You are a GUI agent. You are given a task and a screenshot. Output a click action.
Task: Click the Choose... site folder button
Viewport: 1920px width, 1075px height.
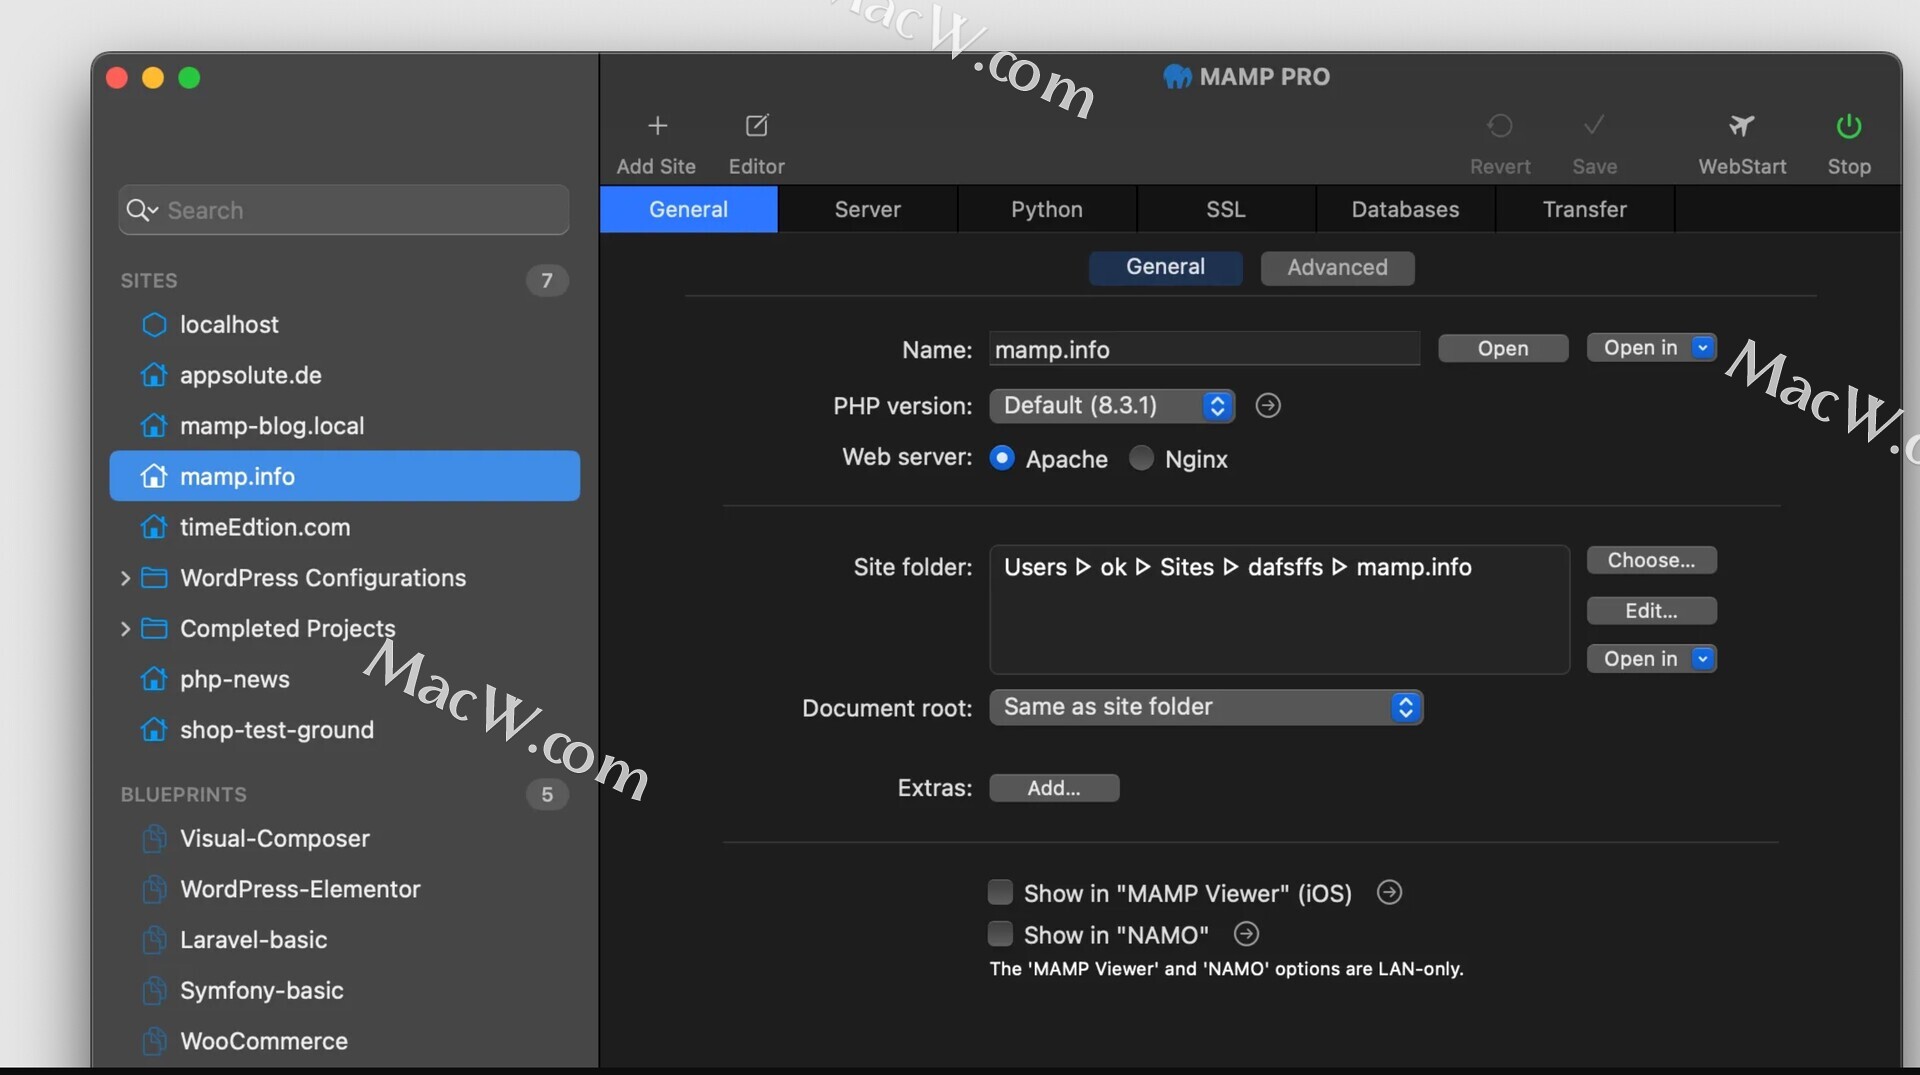tap(1652, 560)
